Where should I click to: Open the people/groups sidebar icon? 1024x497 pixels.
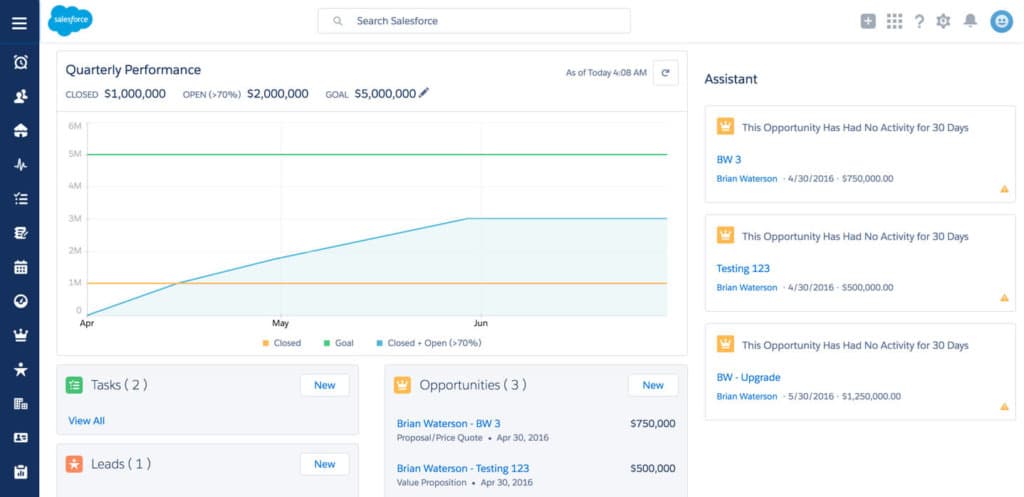tap(20, 97)
